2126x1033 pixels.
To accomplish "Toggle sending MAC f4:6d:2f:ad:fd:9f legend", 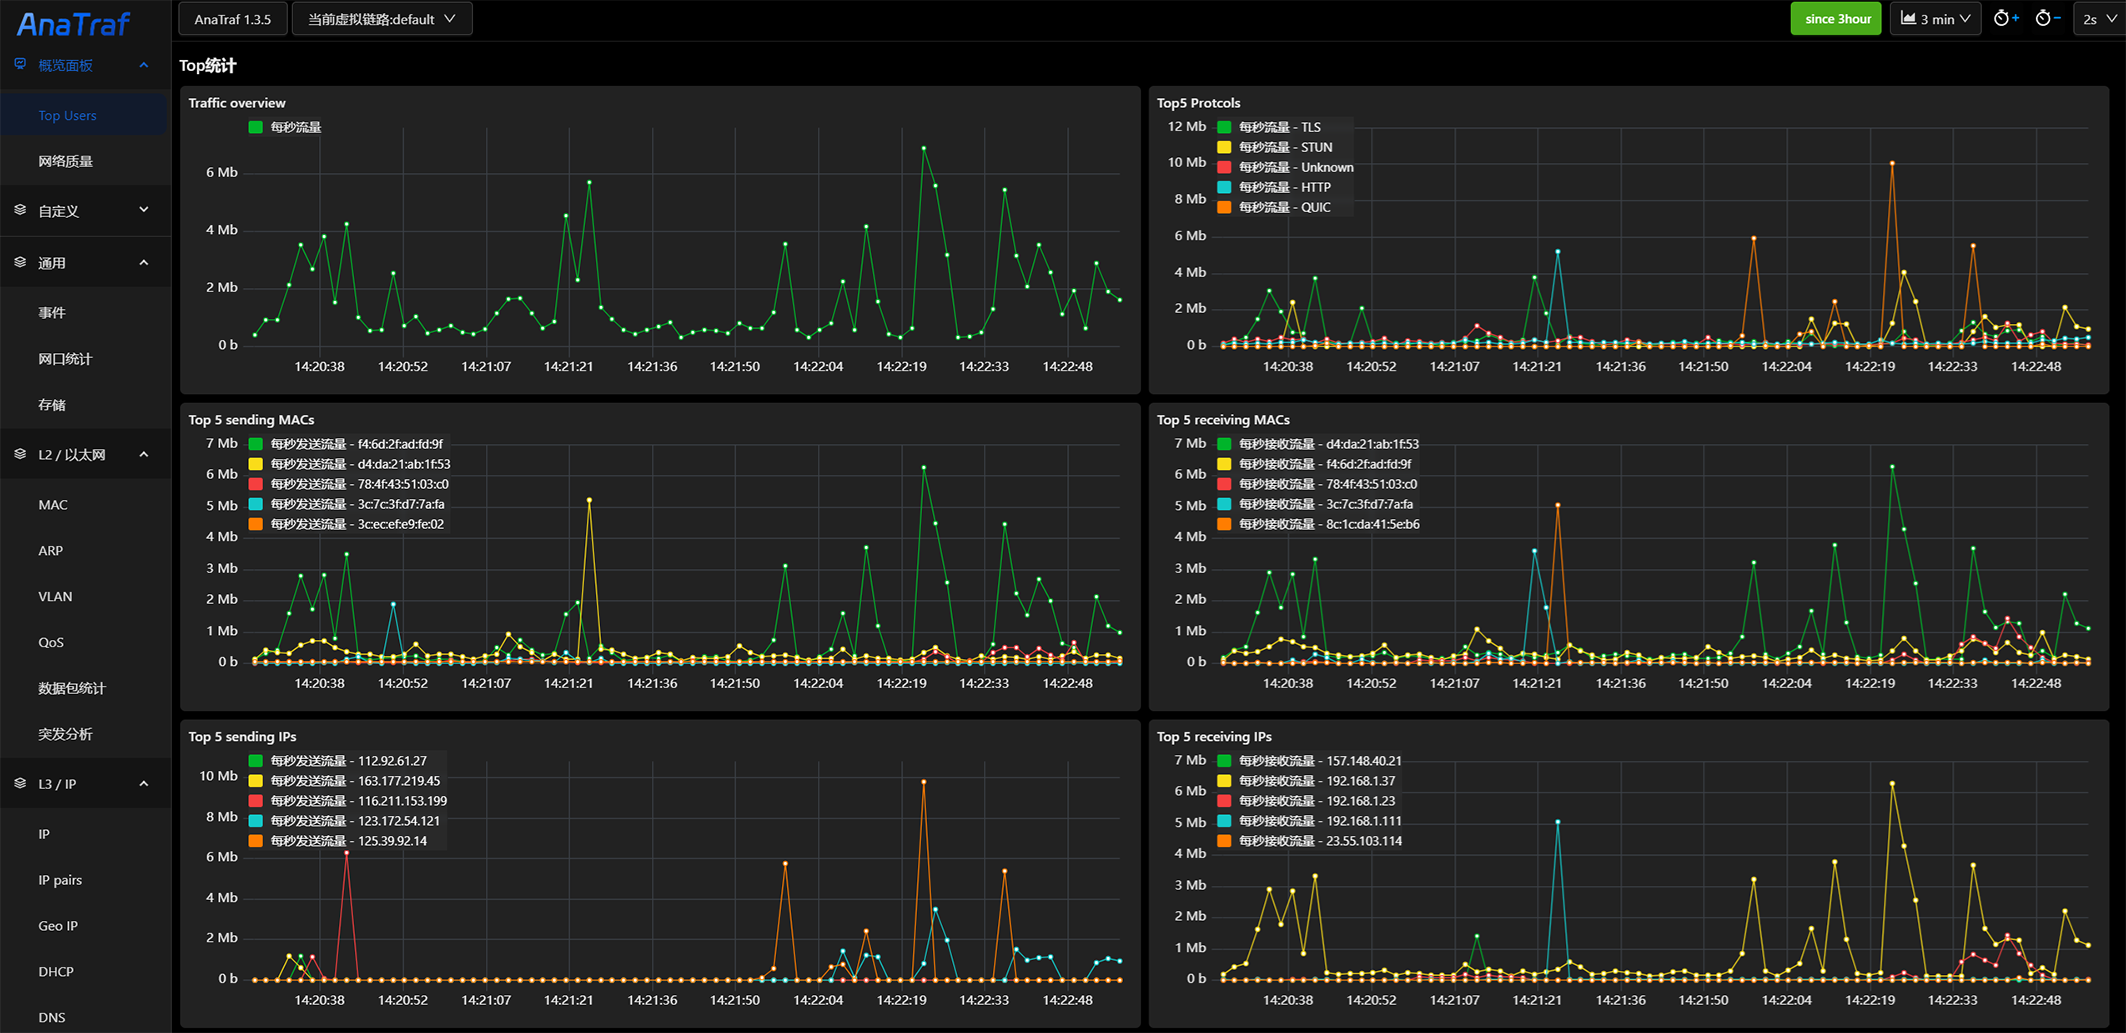I will [x=346, y=444].
